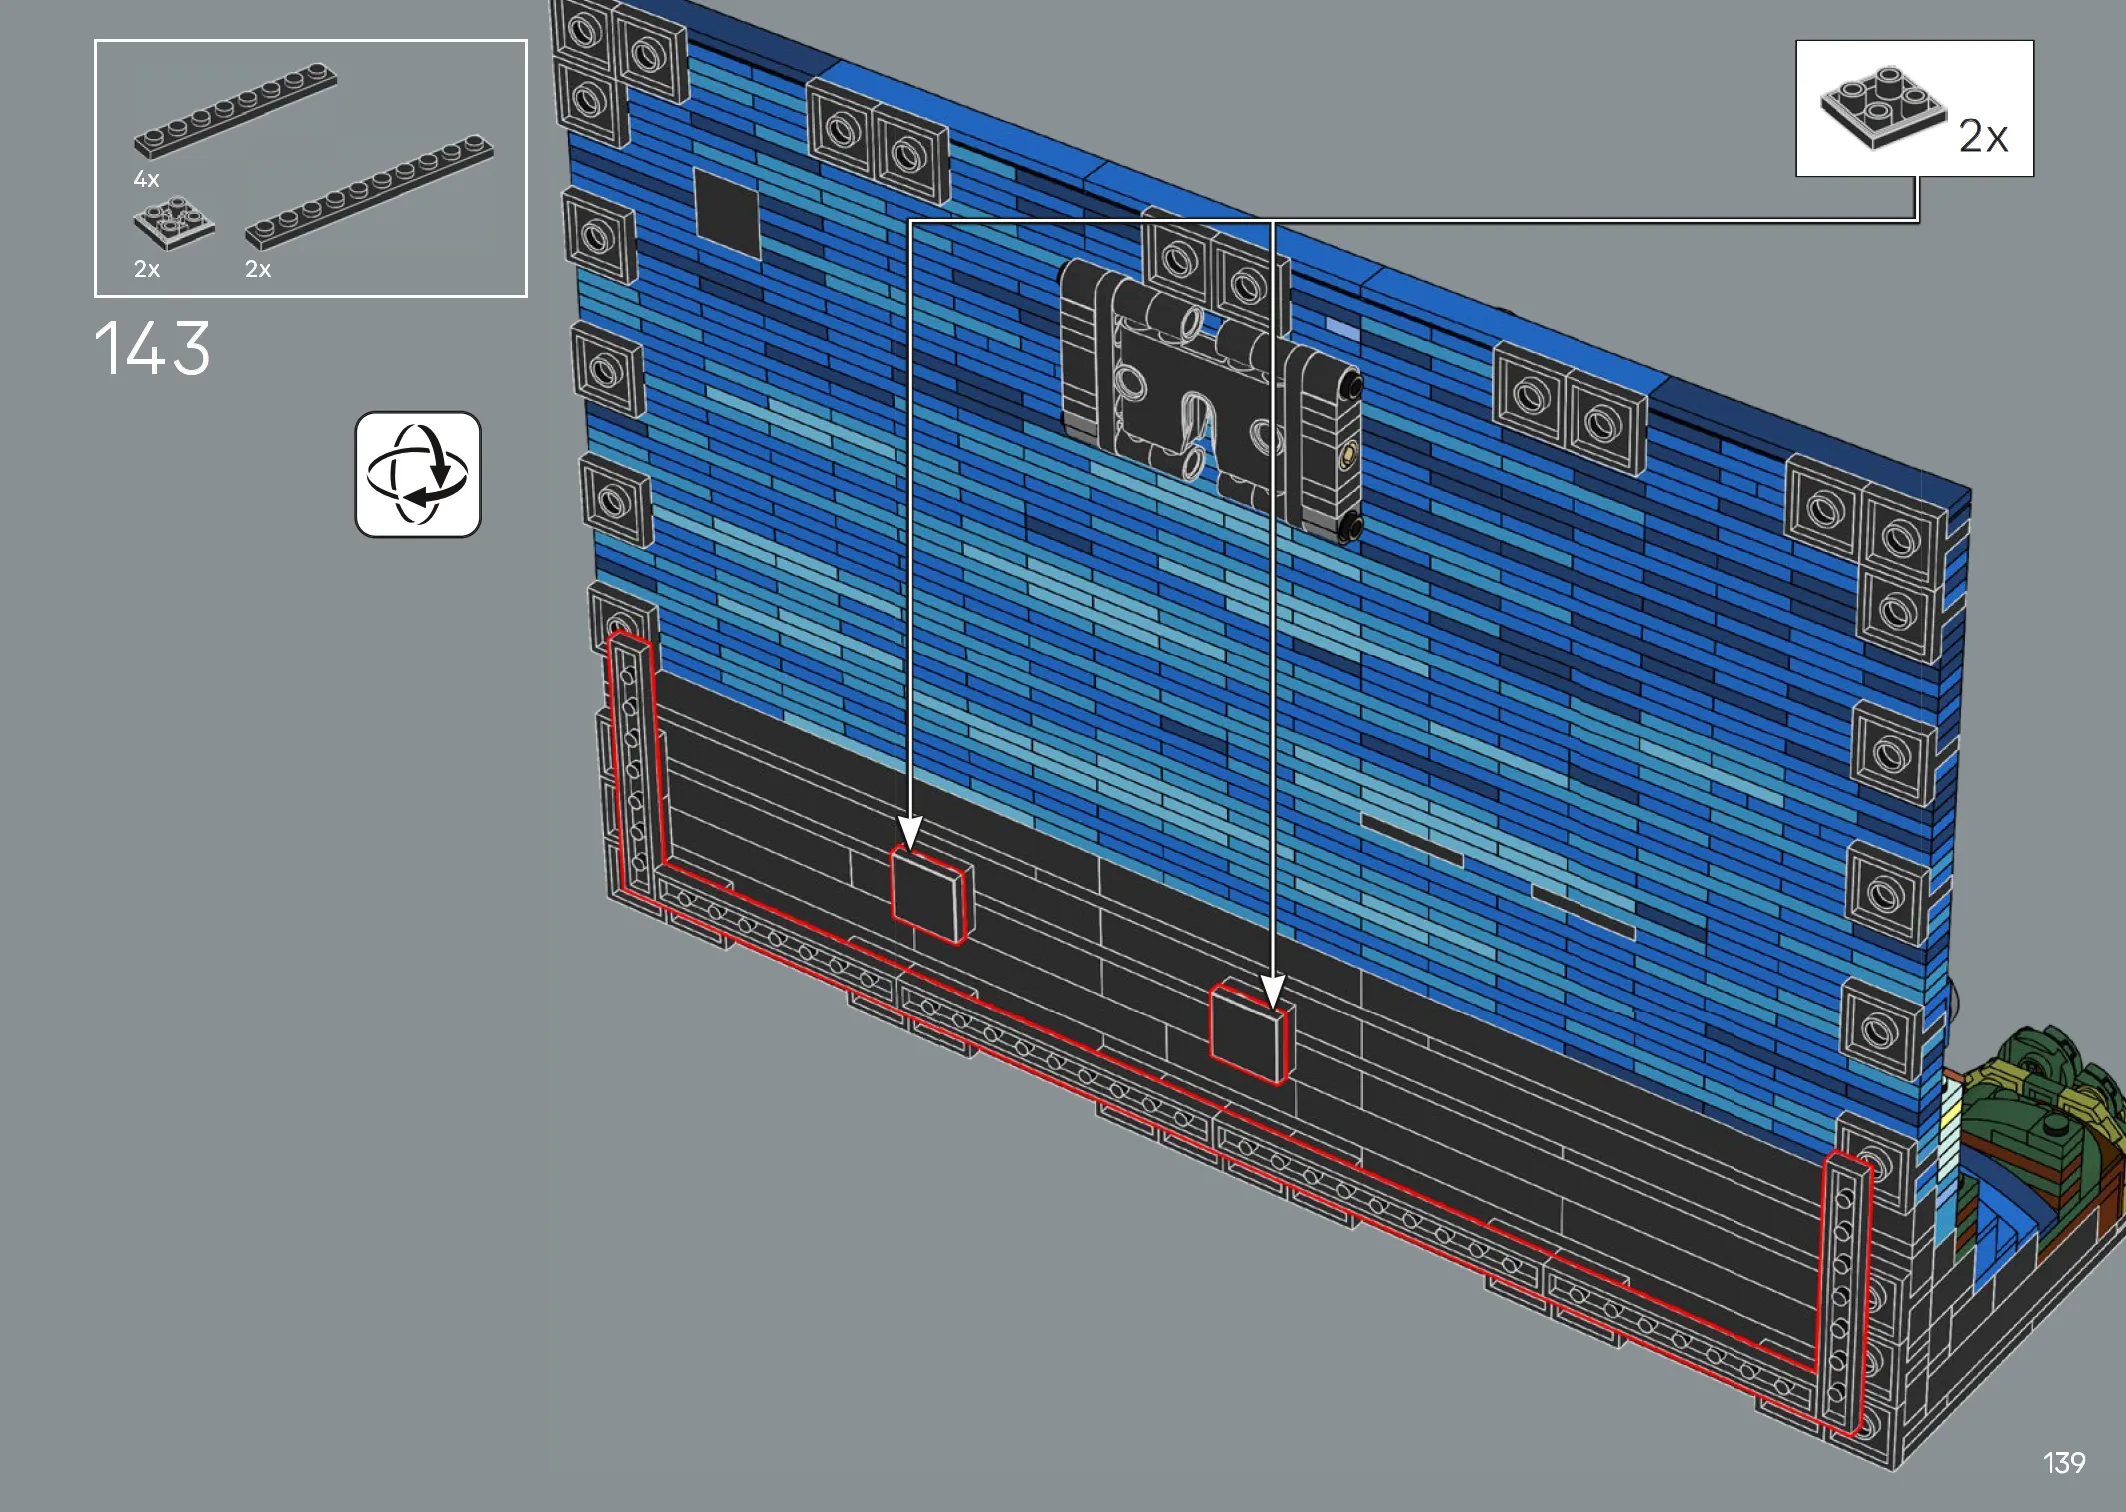Viewport: 2126px width, 1512px height.
Task: Click the '2x' label under long plate
Action: [258, 269]
